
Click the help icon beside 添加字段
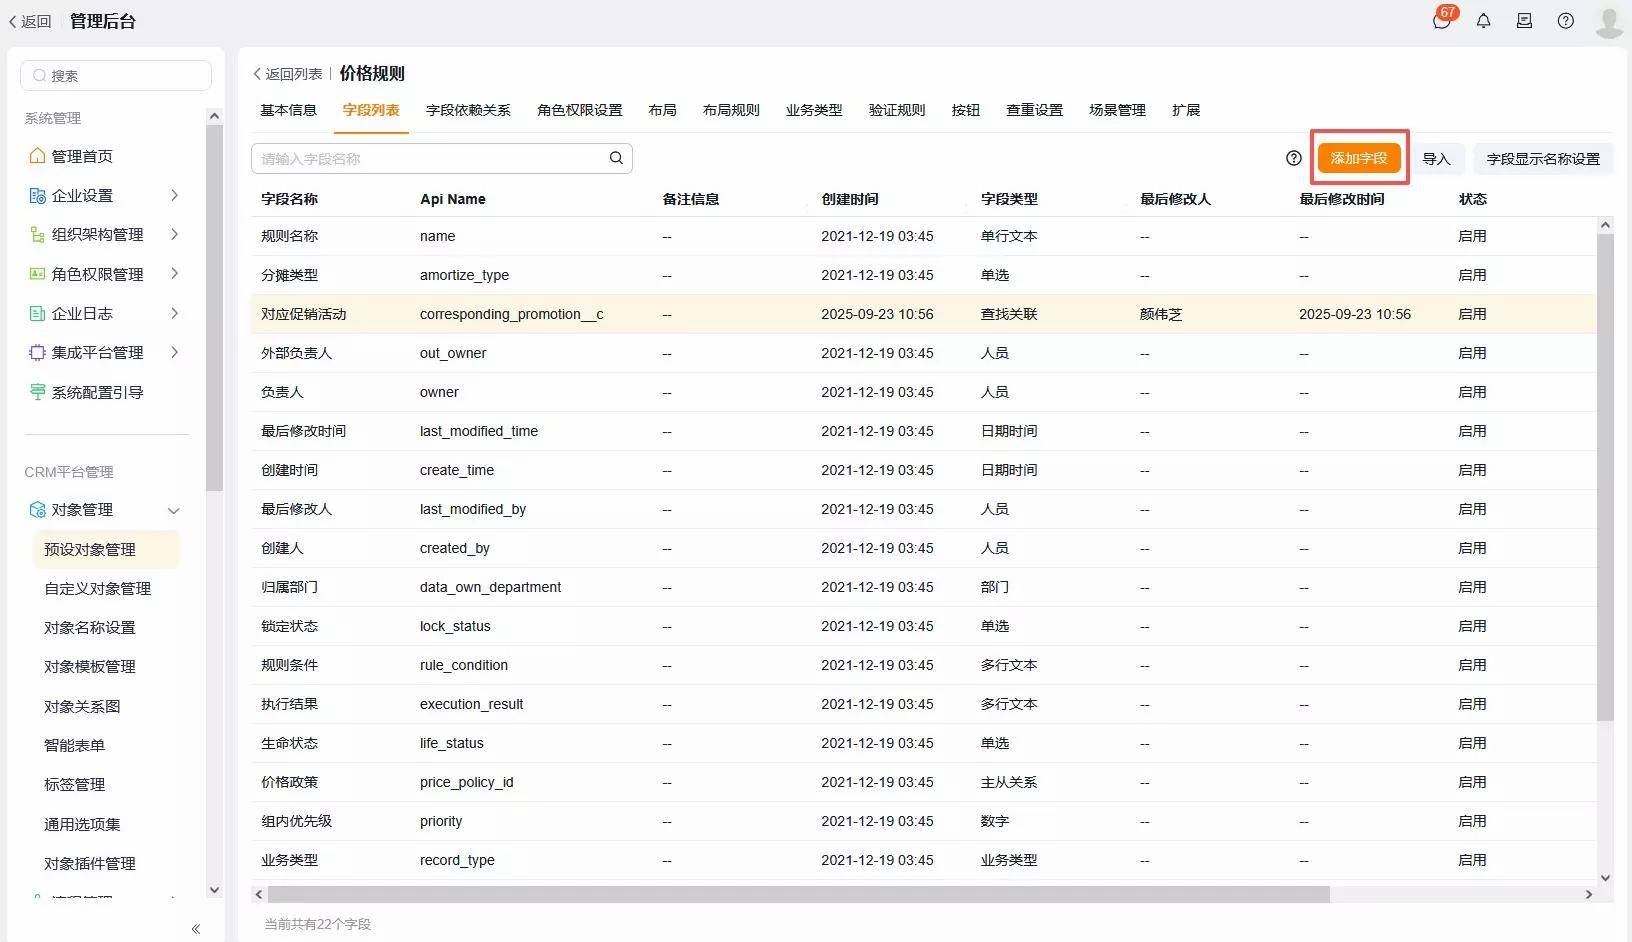pyautogui.click(x=1293, y=158)
